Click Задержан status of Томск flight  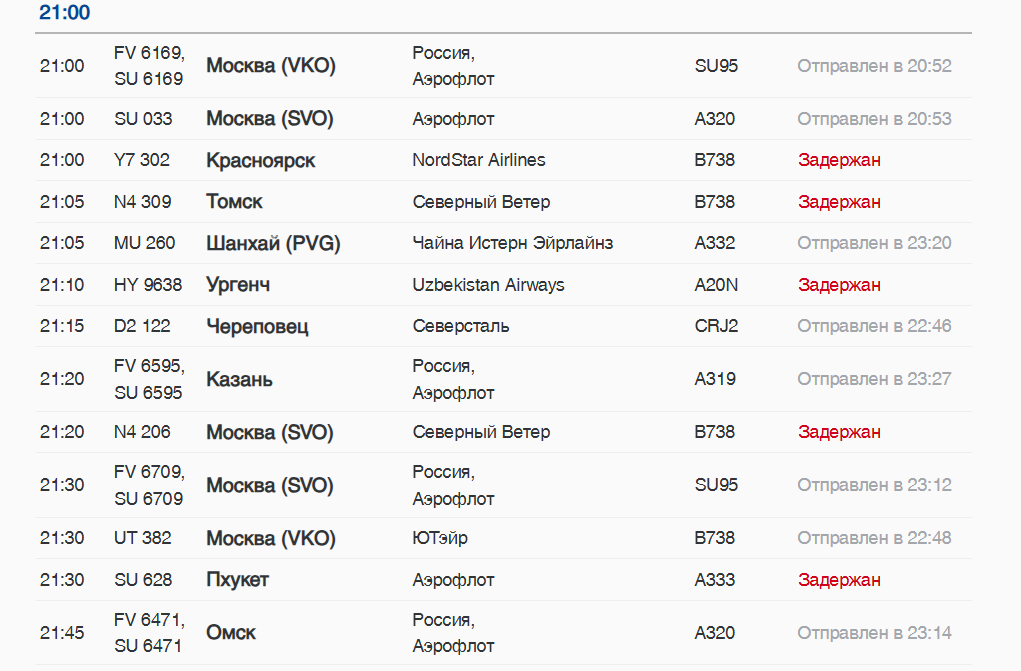click(839, 202)
